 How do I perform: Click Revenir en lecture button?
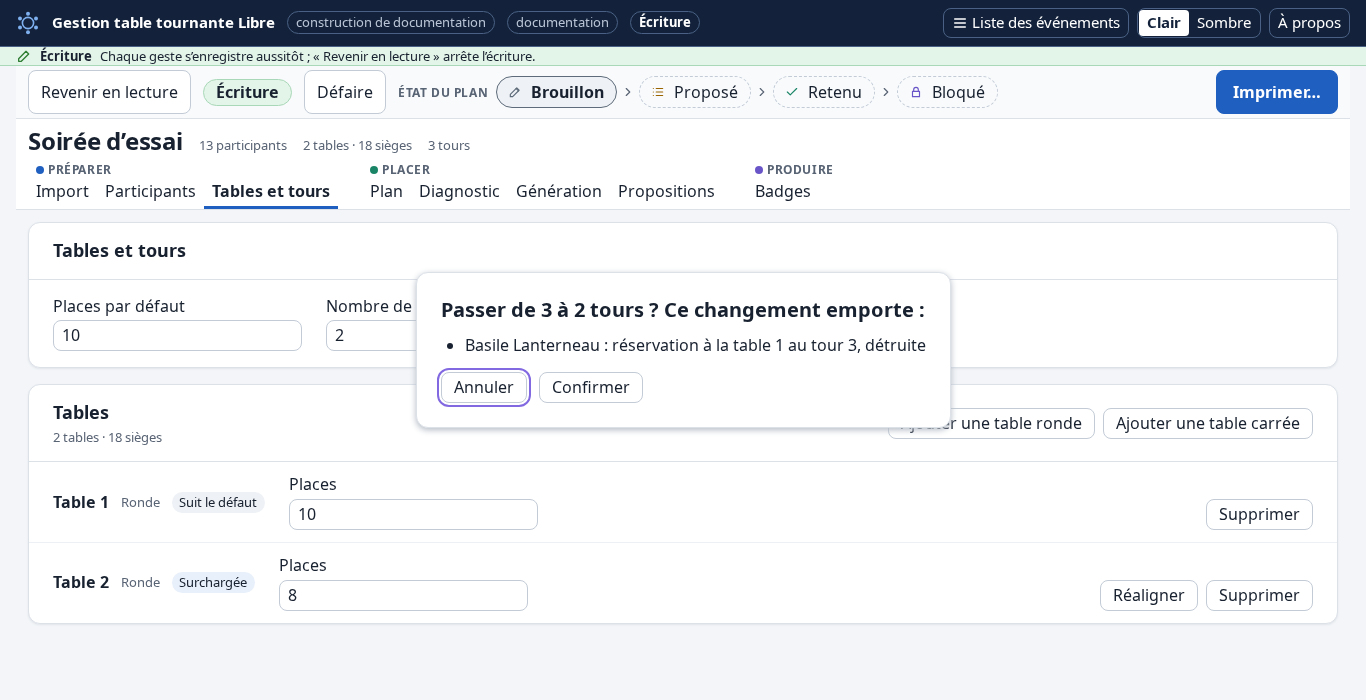109,92
